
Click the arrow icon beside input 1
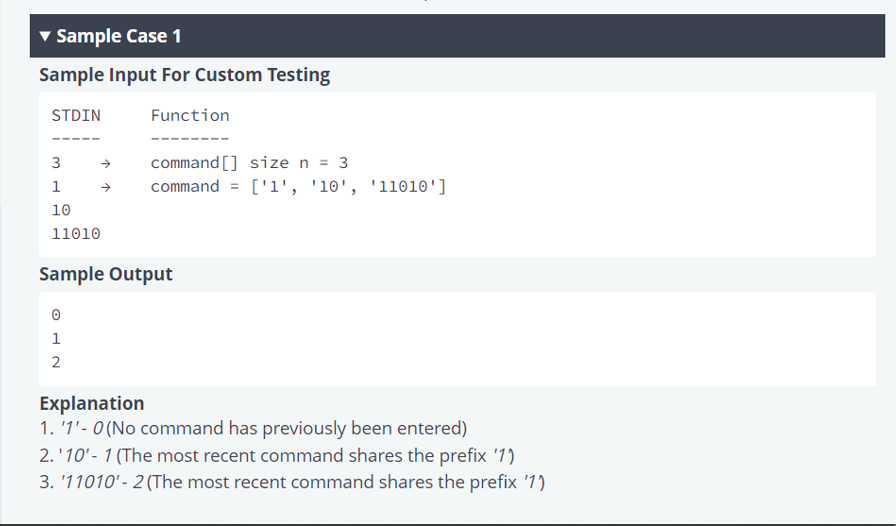(x=105, y=187)
